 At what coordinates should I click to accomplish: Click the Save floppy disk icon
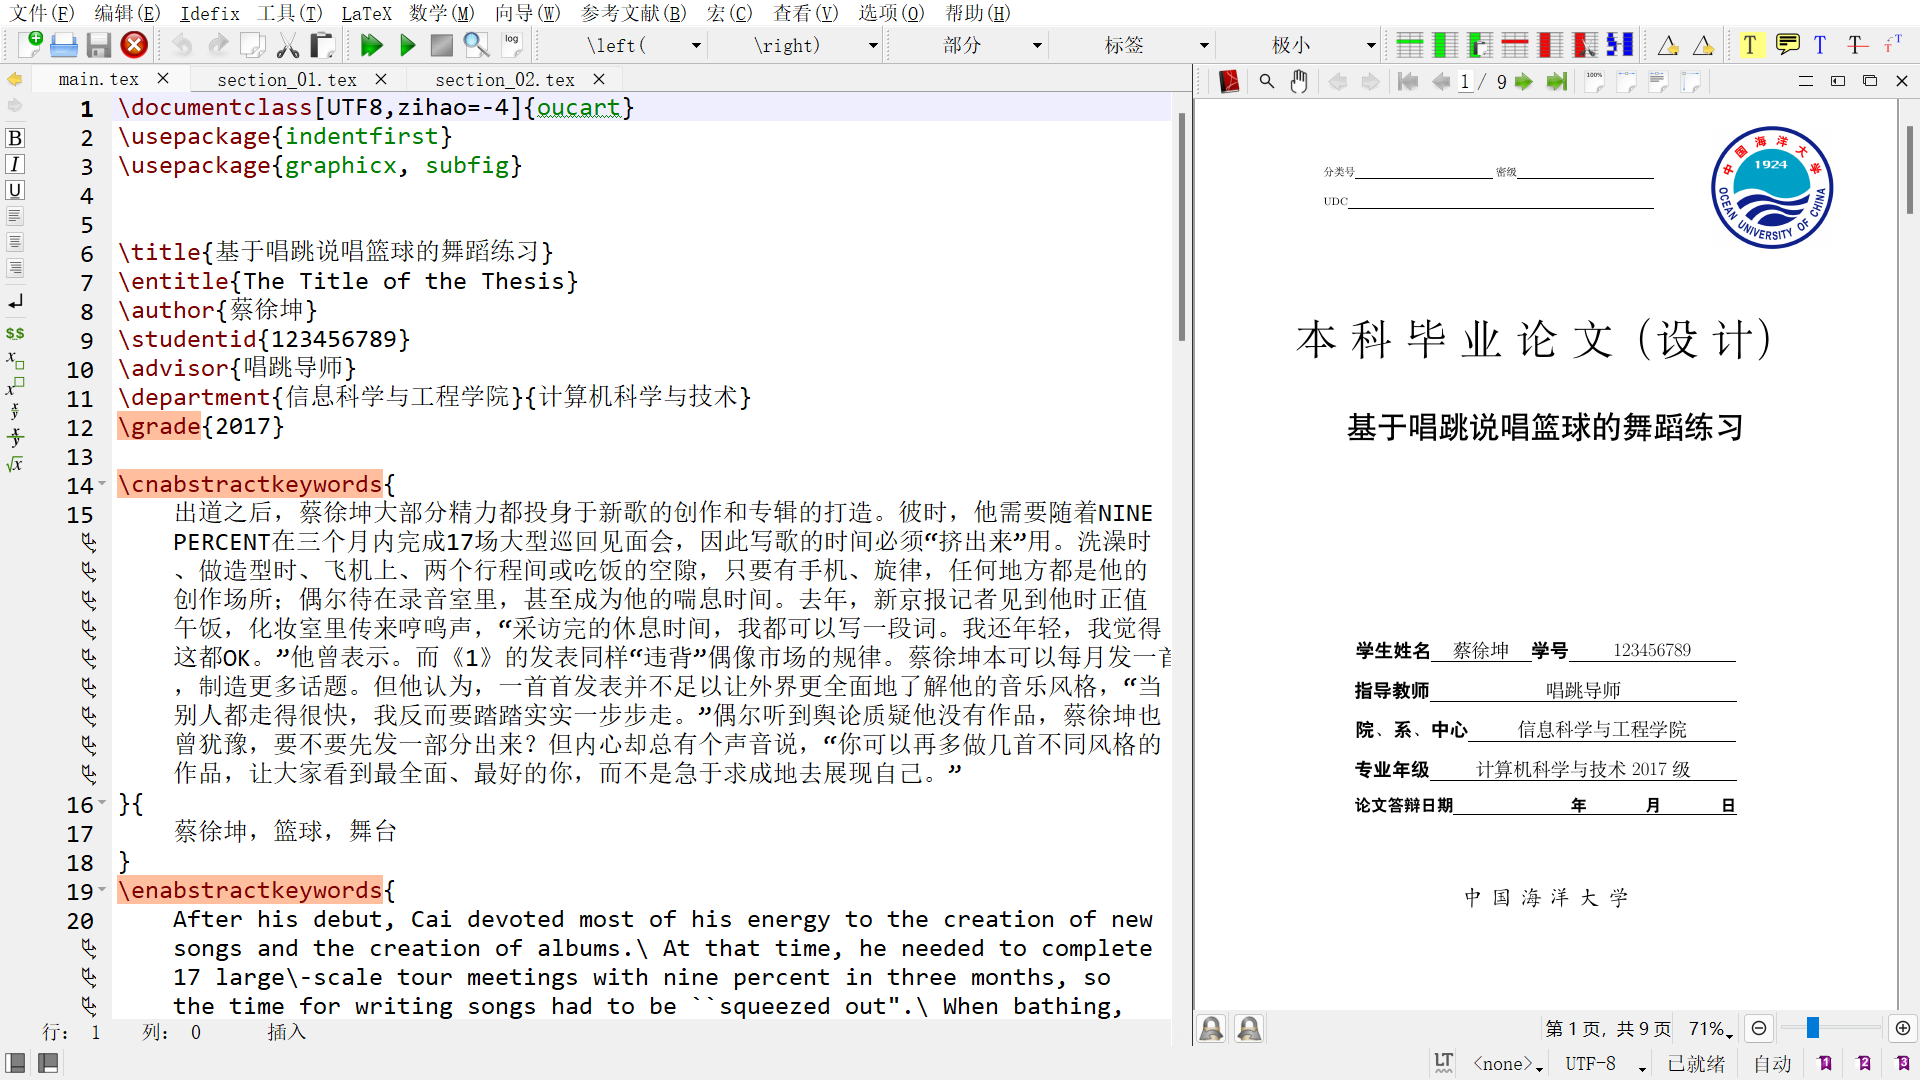(x=98, y=45)
